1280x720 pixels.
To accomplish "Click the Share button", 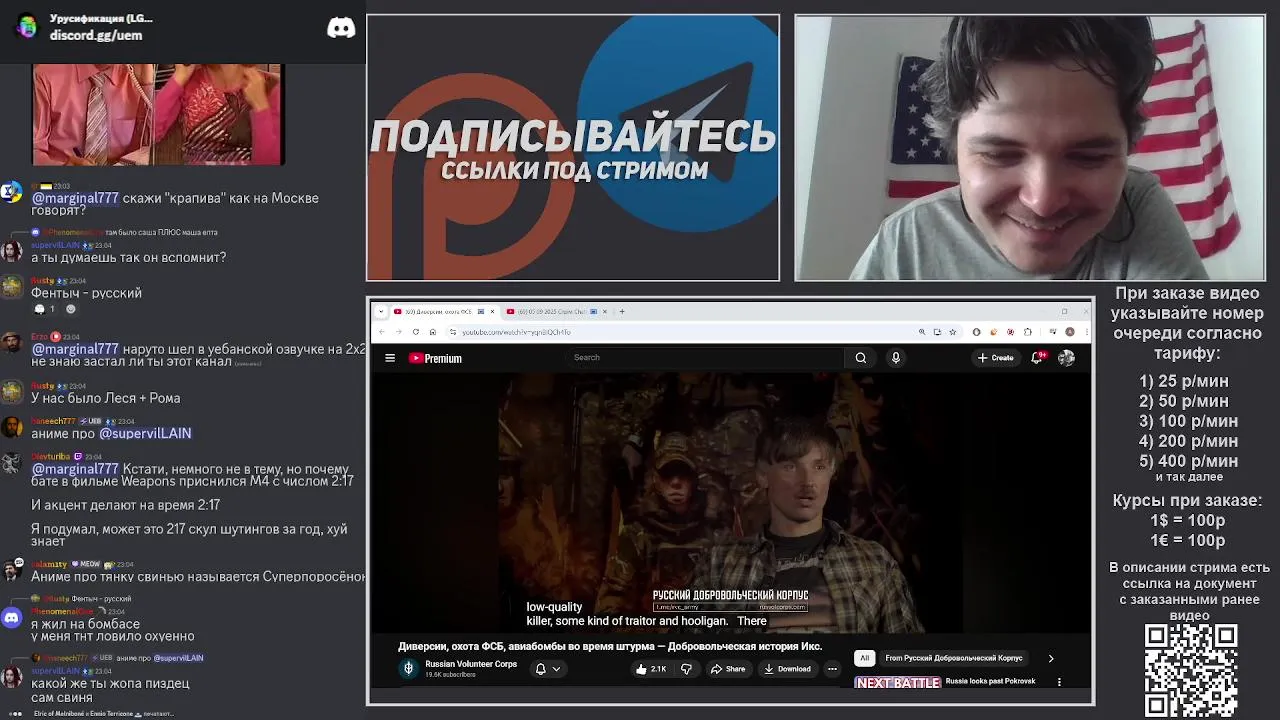I will tap(728, 669).
